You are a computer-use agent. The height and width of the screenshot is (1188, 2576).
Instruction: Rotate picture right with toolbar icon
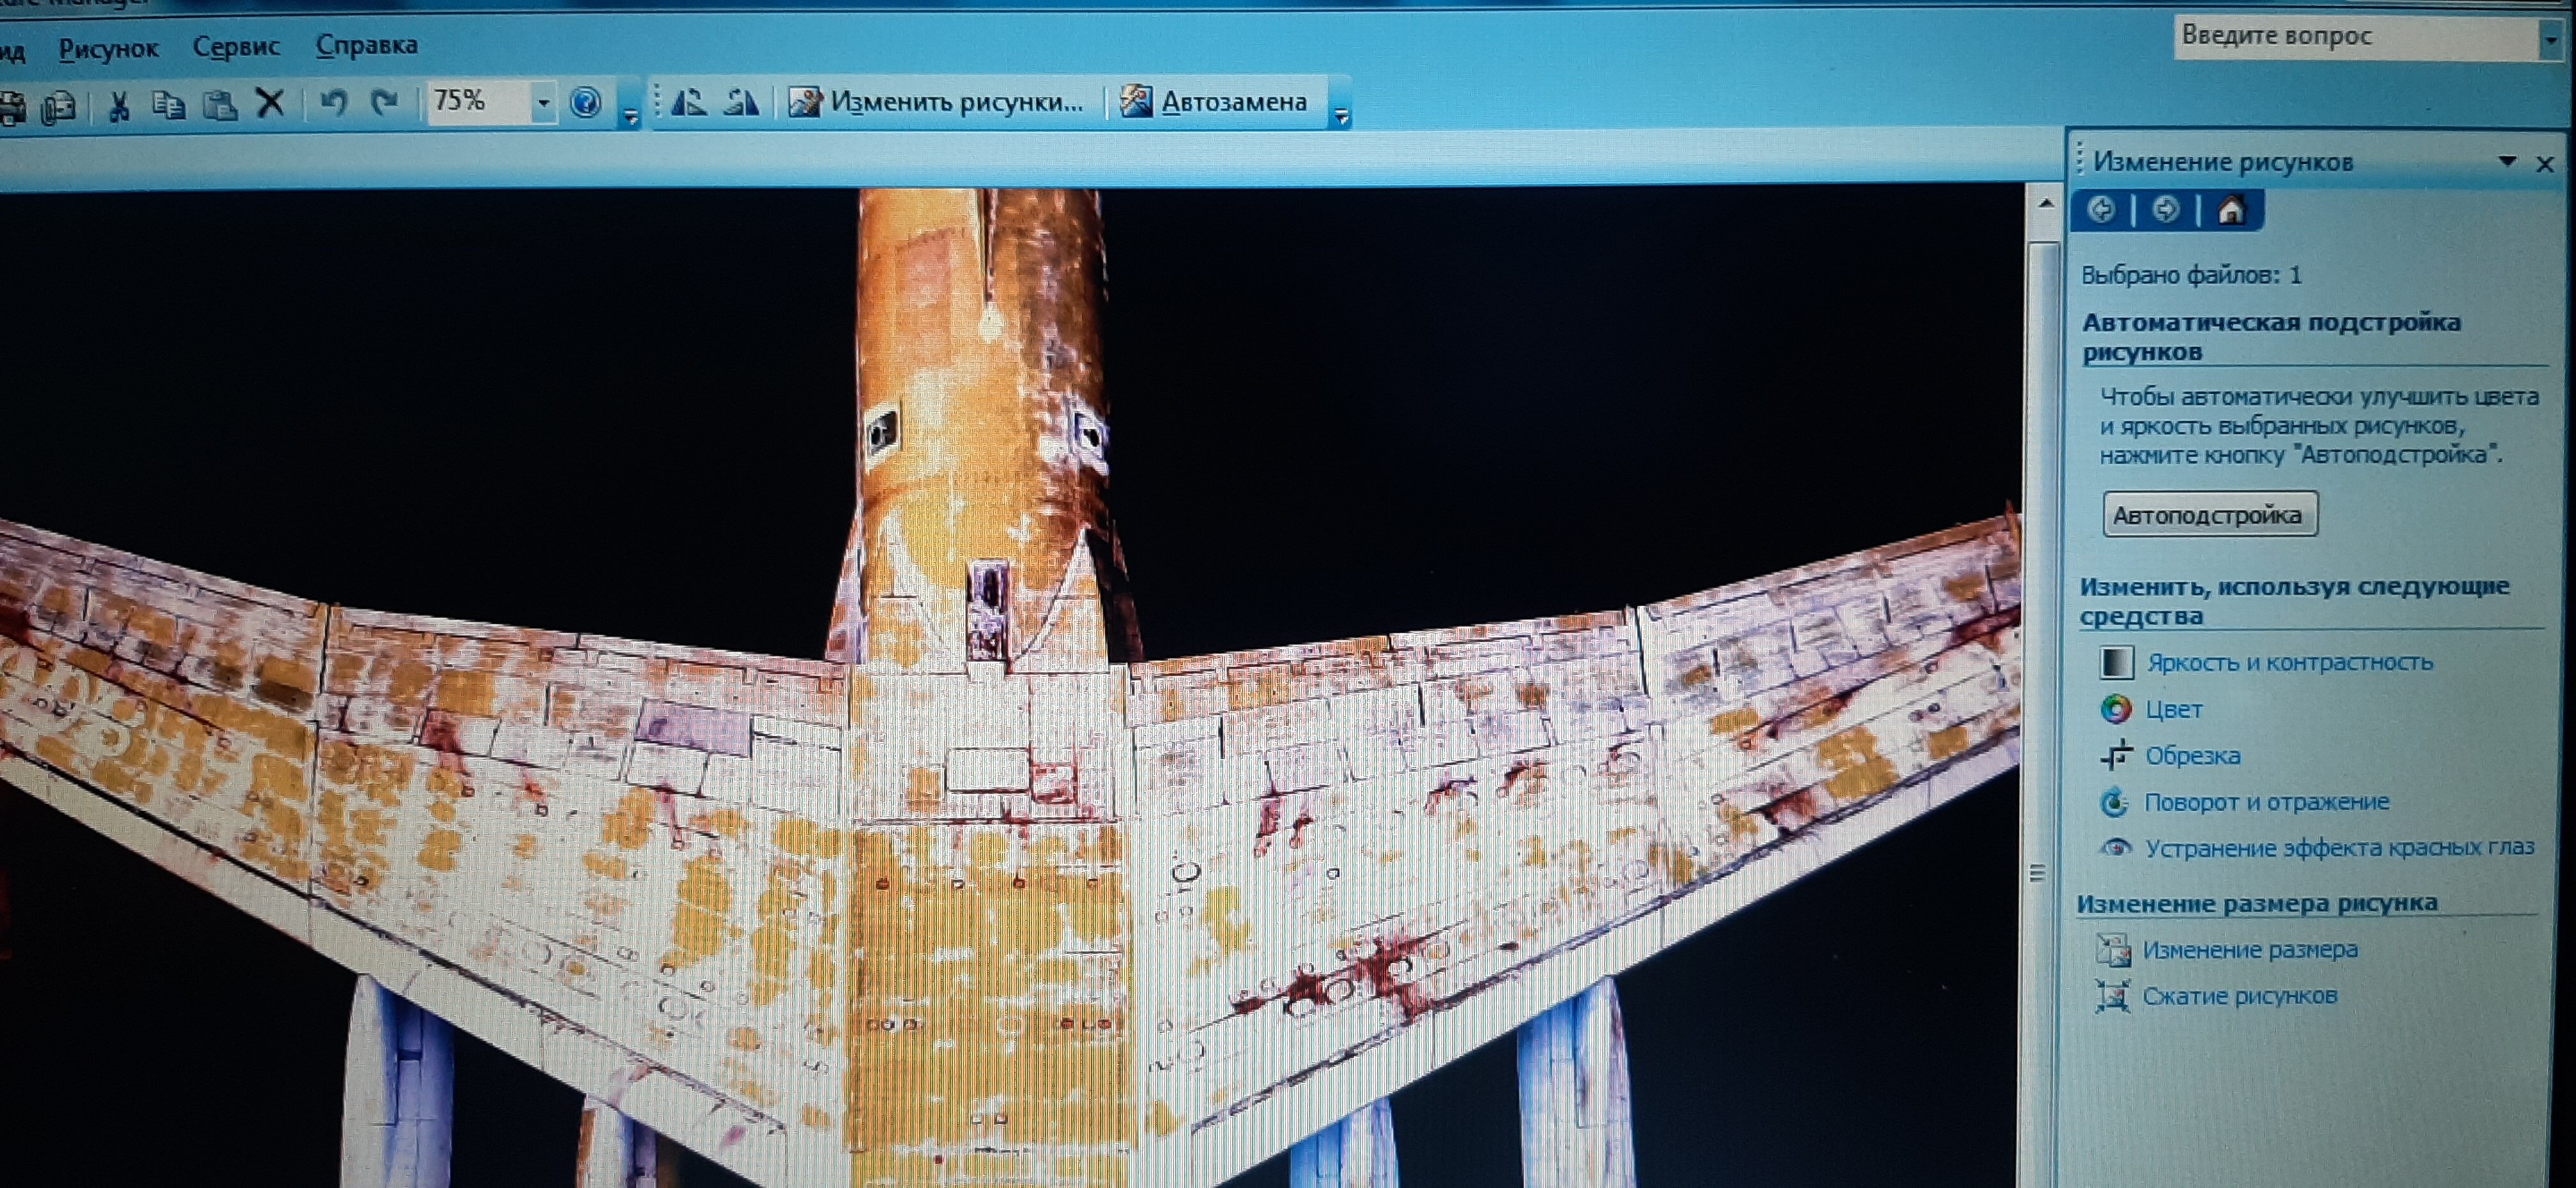pos(741,102)
